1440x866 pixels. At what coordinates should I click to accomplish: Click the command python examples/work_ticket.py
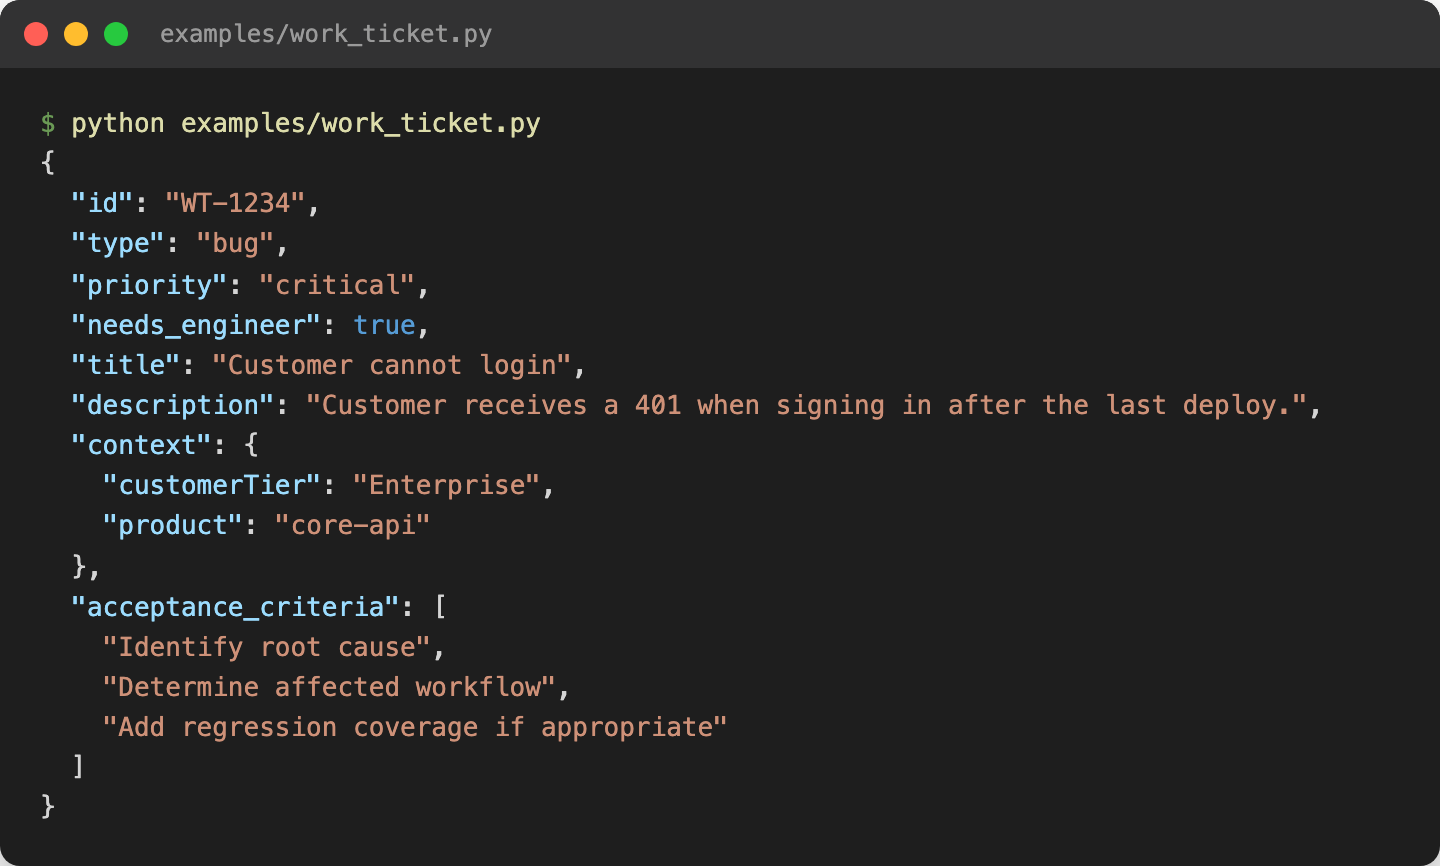click(x=306, y=124)
